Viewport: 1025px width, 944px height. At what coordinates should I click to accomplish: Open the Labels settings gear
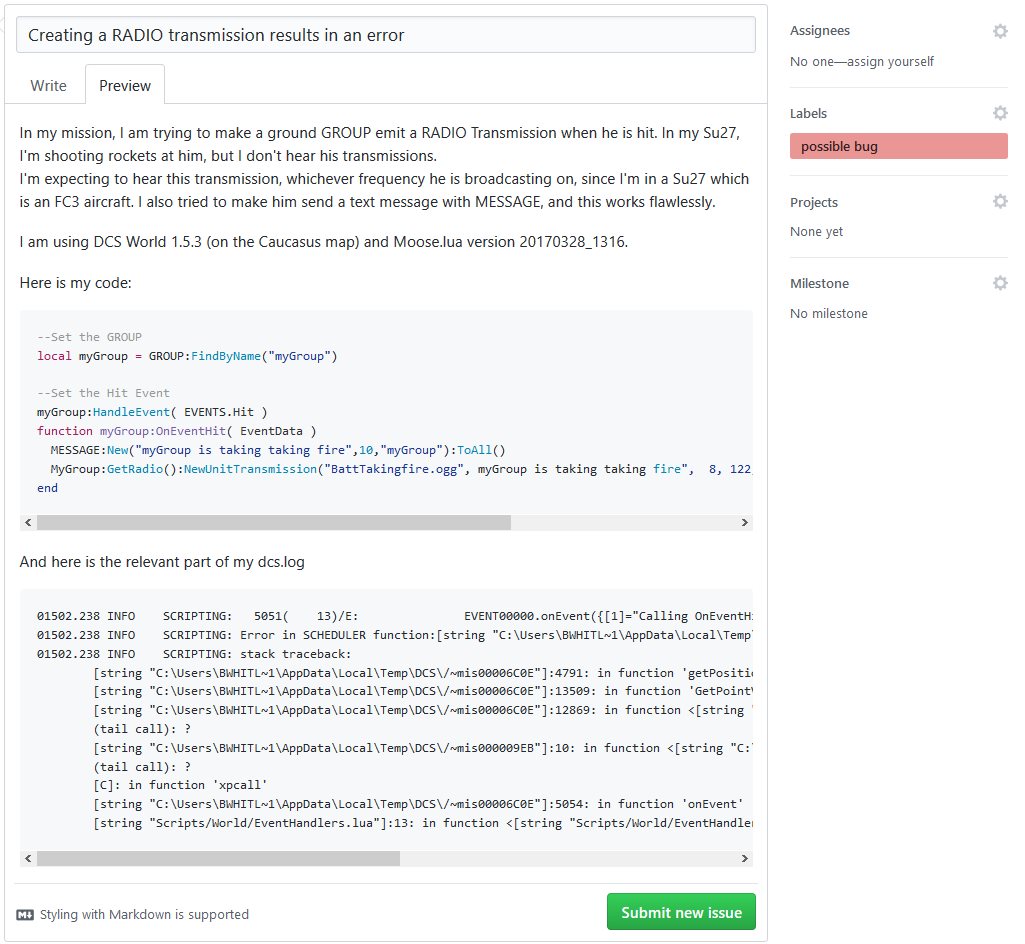(999, 113)
